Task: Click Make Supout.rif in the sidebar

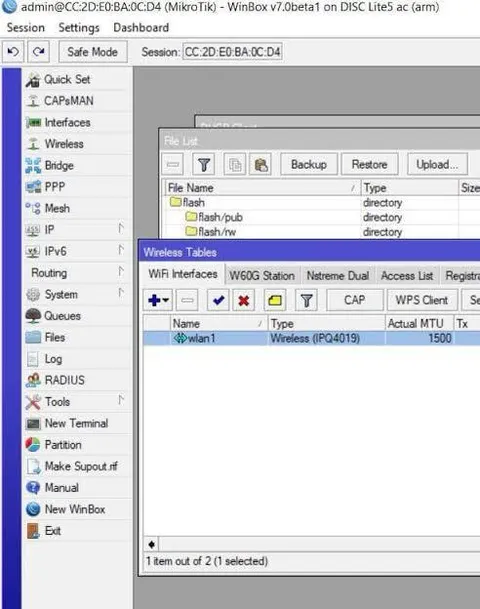Action: coord(77,466)
